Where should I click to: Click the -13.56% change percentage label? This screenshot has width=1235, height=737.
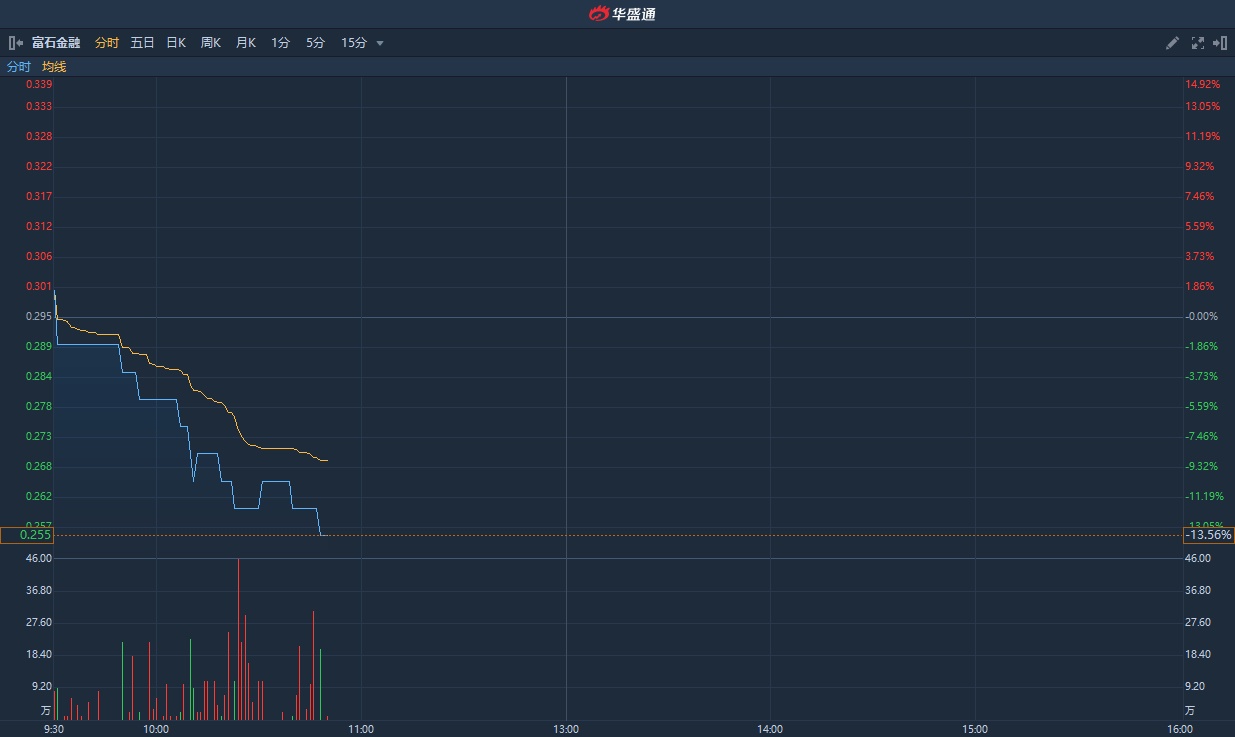tap(1208, 535)
